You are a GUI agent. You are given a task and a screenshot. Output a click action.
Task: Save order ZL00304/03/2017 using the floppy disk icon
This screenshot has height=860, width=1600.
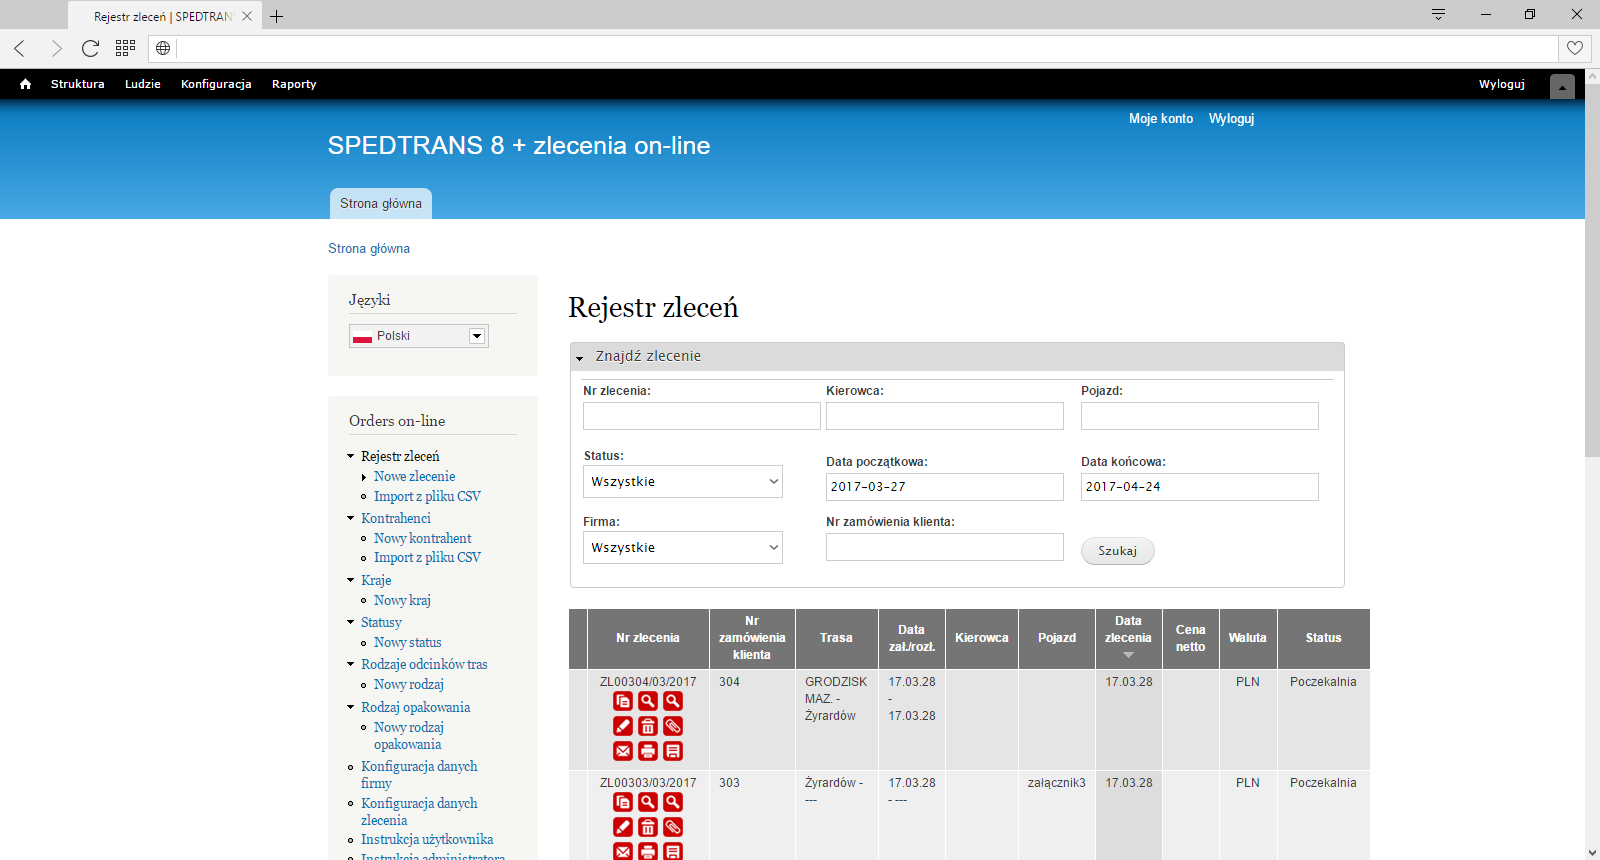(673, 751)
